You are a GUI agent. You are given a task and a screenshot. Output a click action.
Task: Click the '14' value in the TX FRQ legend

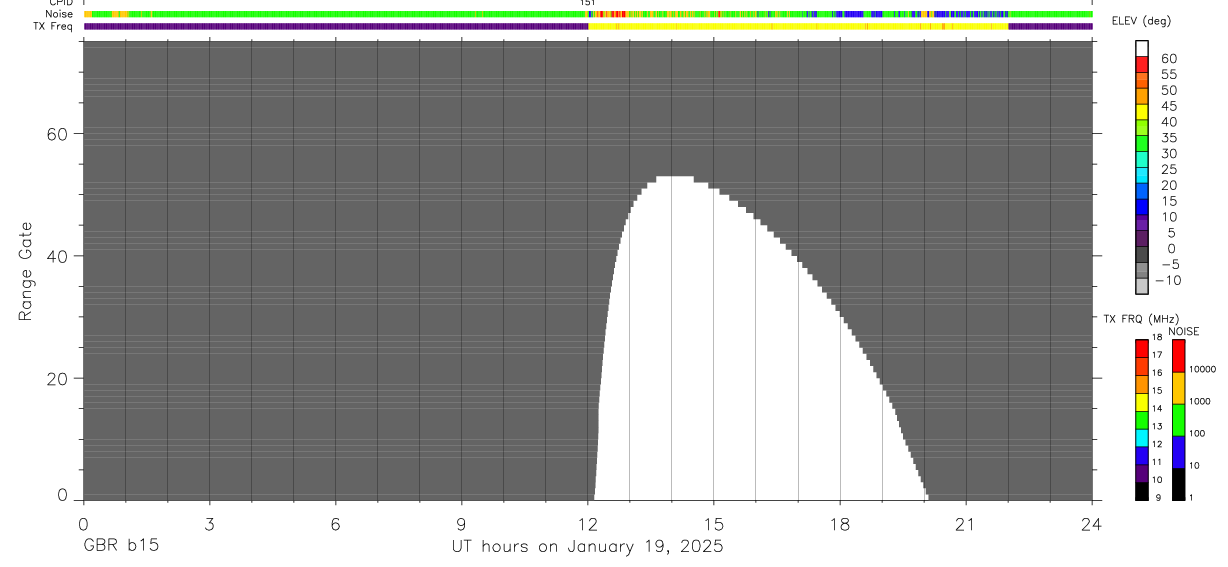pyautogui.click(x=1156, y=408)
